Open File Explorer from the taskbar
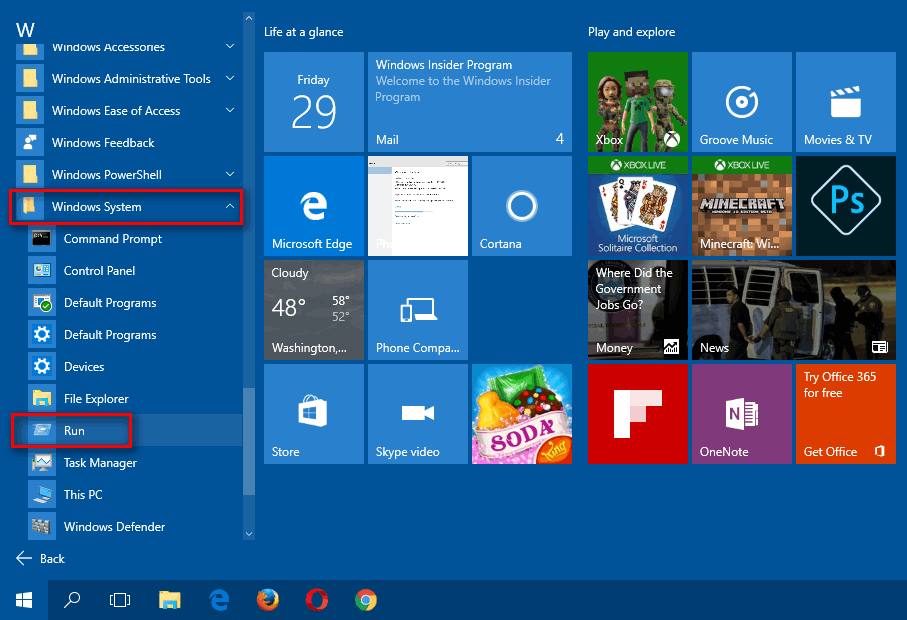This screenshot has height=620, width=907. (x=169, y=600)
